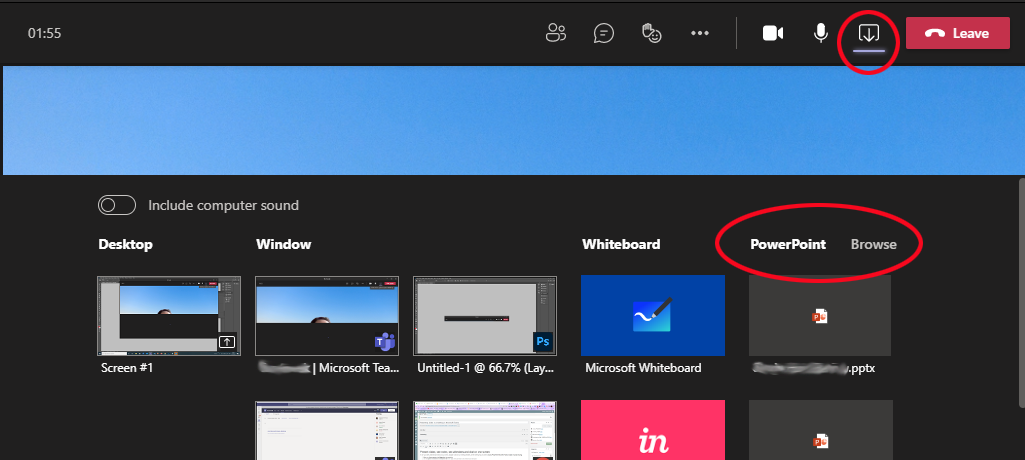This screenshot has width=1025, height=460.
Task: Share the second-row left window thumbnail
Action: [x=327, y=431]
